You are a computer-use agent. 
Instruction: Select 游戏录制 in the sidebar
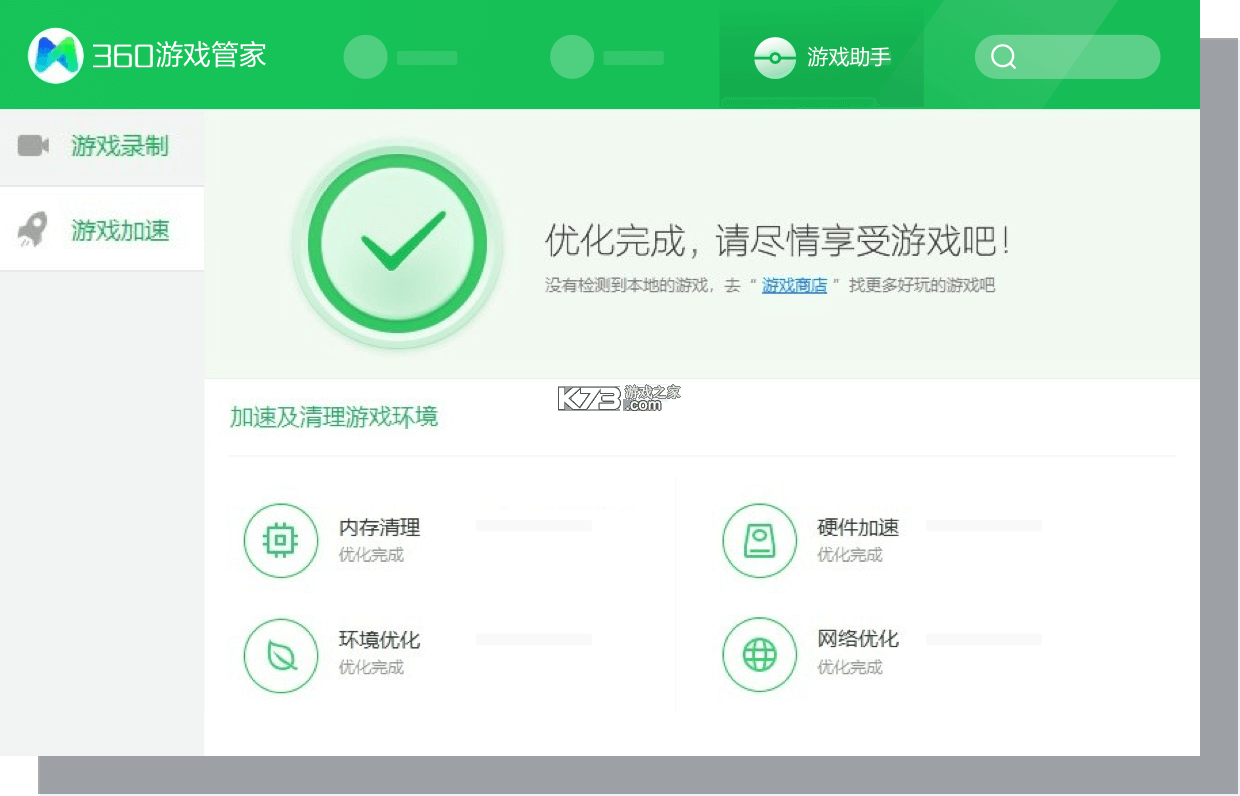point(102,146)
